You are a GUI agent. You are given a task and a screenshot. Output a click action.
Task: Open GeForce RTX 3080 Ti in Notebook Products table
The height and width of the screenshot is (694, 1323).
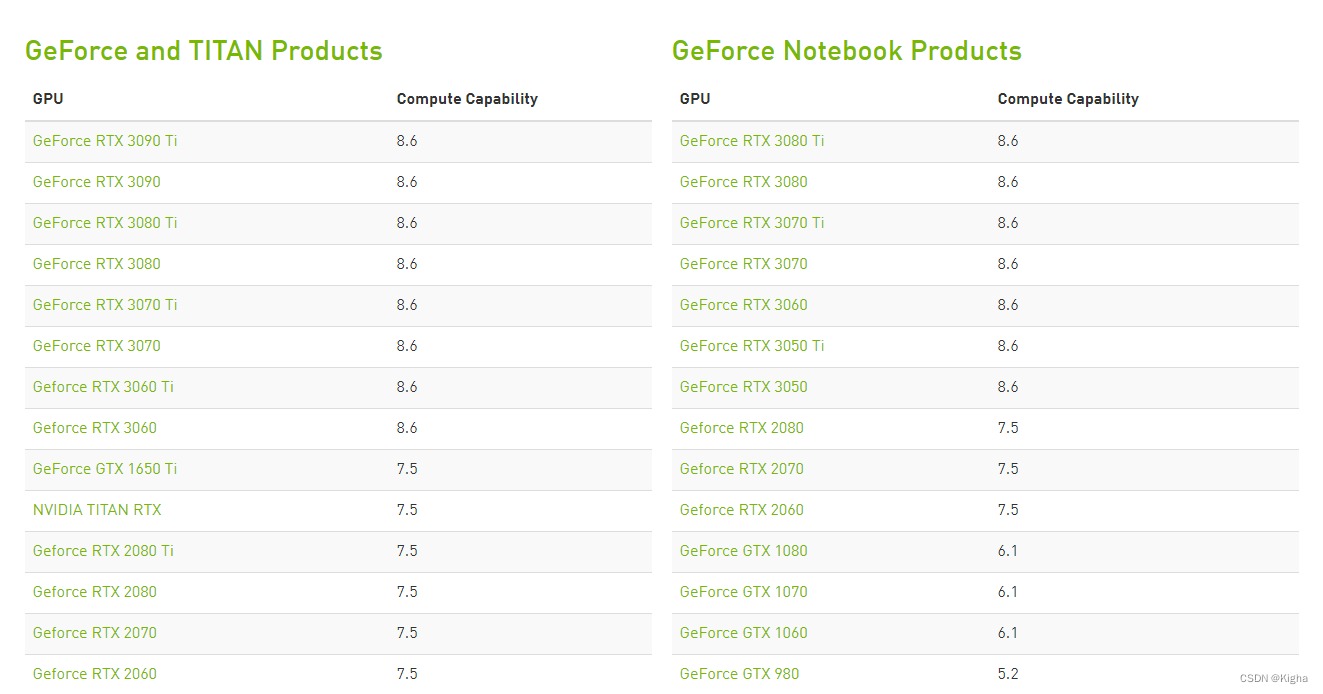[x=752, y=141]
